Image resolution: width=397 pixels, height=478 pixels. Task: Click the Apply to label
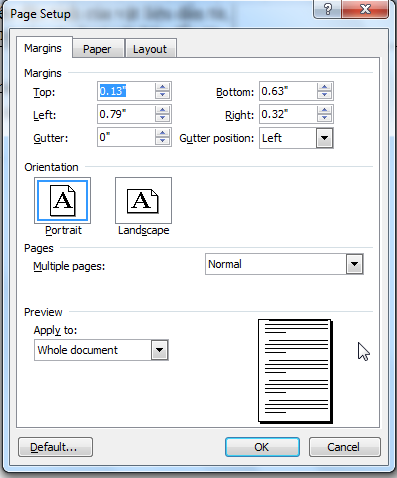pos(55,330)
